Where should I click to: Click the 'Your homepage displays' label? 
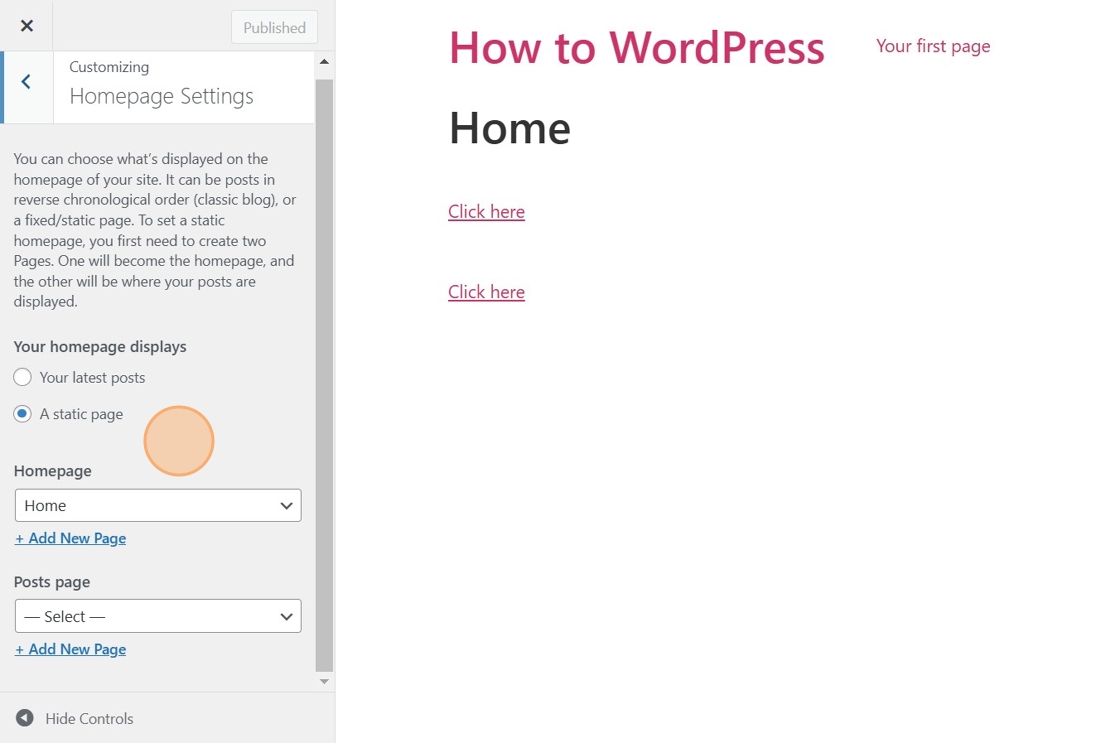tap(100, 346)
